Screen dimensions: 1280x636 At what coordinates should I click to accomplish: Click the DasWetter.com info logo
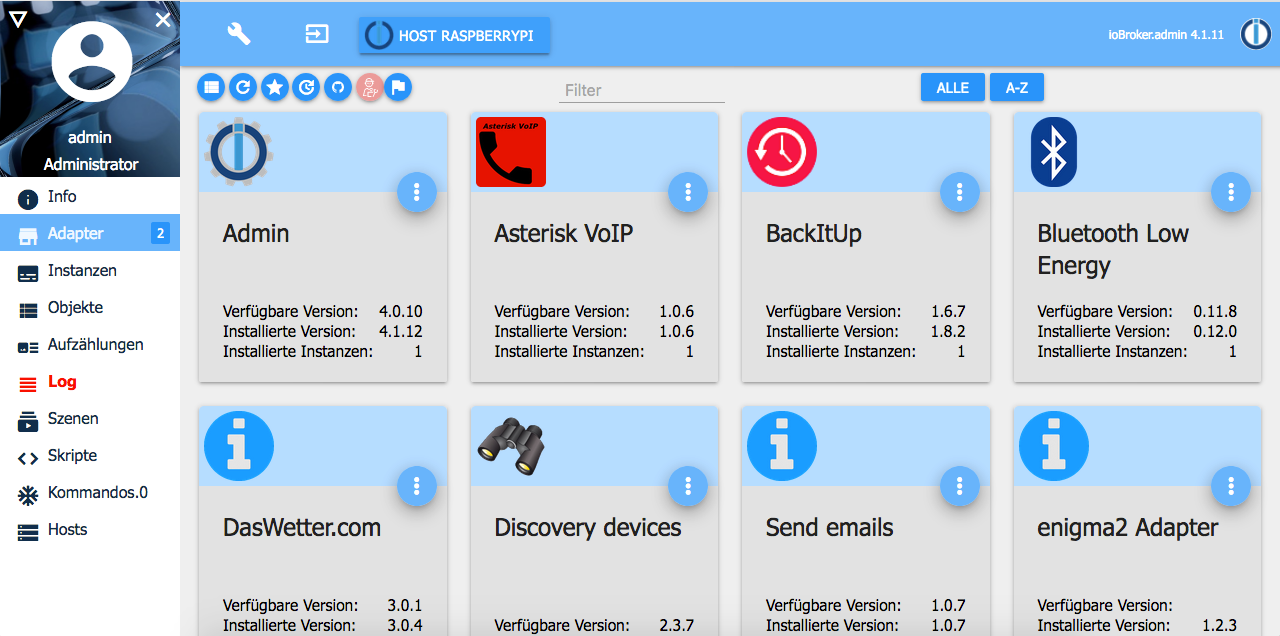click(x=239, y=446)
